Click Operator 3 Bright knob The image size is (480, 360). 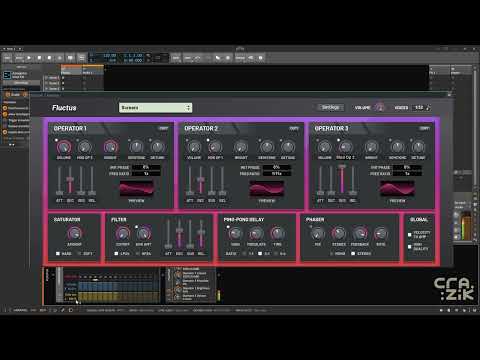click(371, 147)
